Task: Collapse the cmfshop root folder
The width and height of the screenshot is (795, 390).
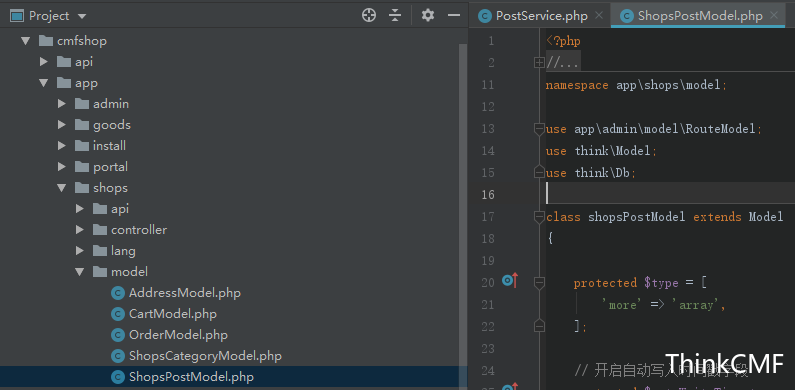Action: 26,41
